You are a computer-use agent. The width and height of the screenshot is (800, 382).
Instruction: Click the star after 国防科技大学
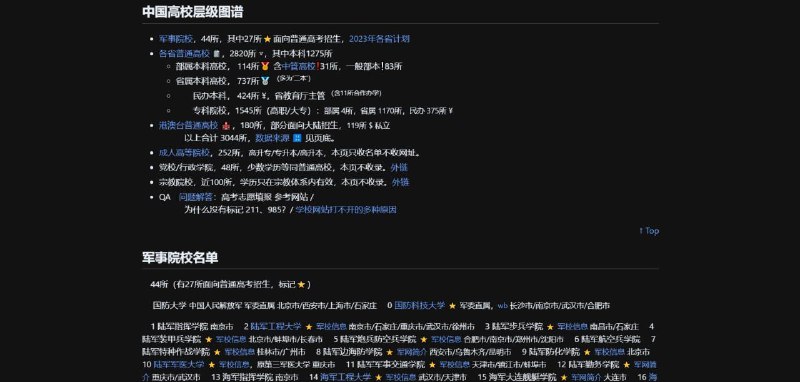(x=452, y=306)
